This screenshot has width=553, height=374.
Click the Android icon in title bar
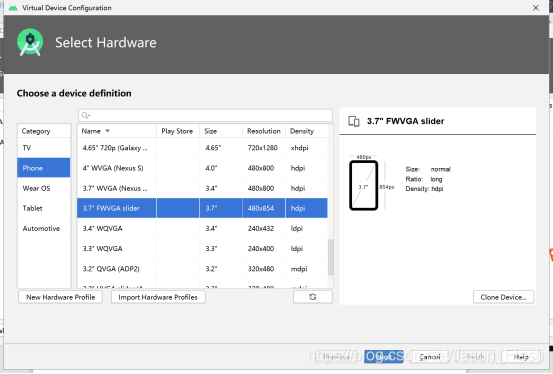[13, 8]
